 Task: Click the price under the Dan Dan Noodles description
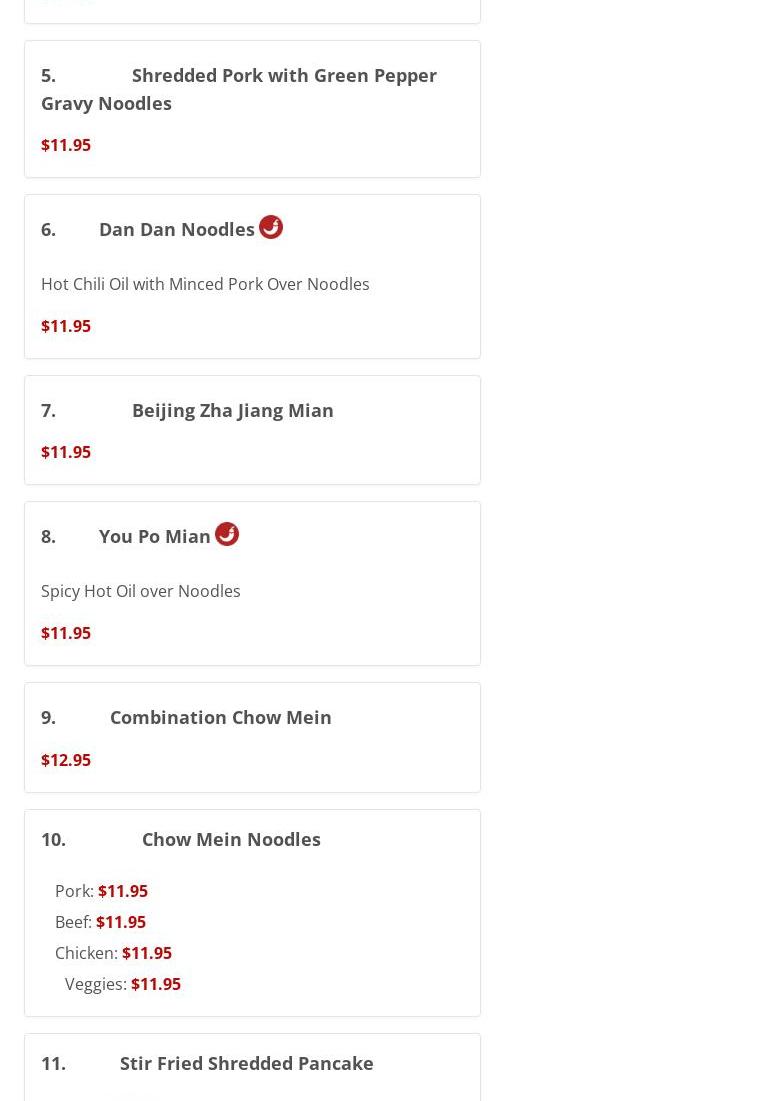coord(66,326)
